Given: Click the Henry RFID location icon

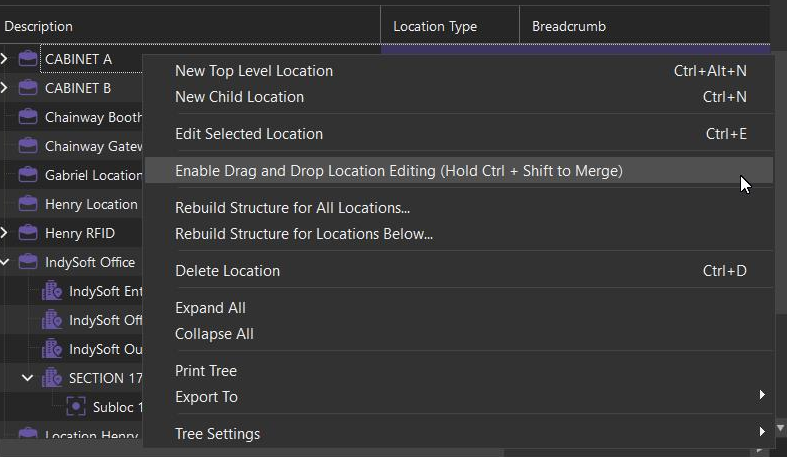Looking at the screenshot, I should (28, 233).
